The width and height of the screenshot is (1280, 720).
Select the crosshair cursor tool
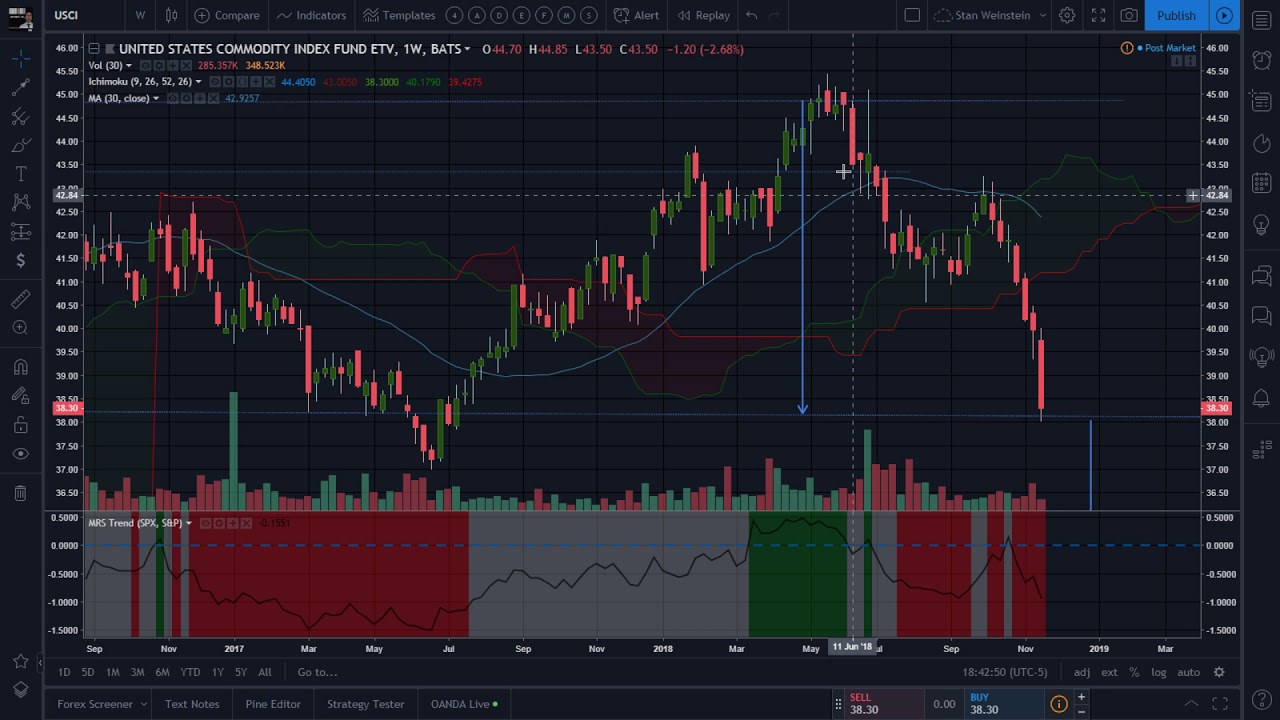pyautogui.click(x=20, y=59)
